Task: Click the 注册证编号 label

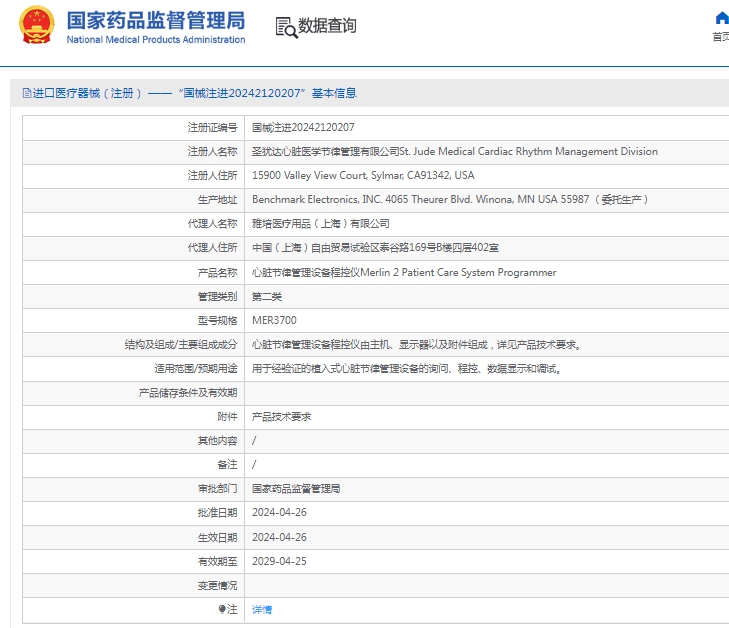Action: [212, 127]
